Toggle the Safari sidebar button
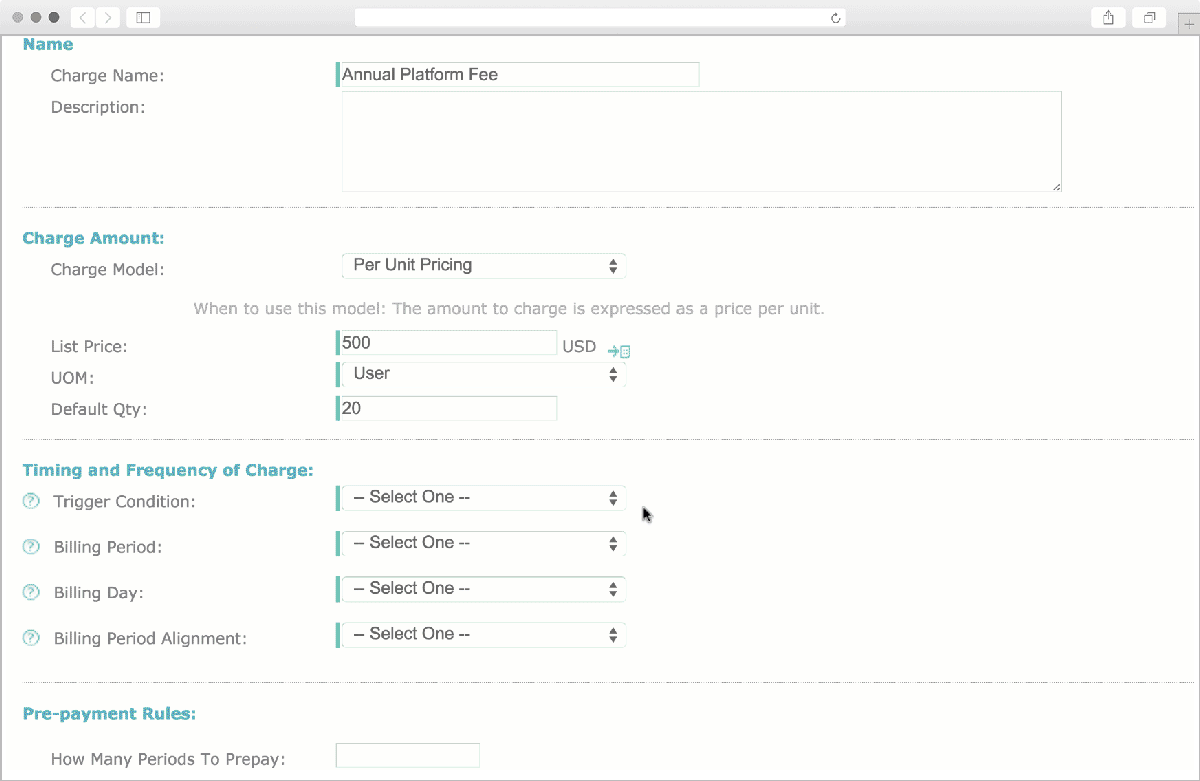Image resolution: width=1200 pixels, height=781 pixels. pos(143,17)
